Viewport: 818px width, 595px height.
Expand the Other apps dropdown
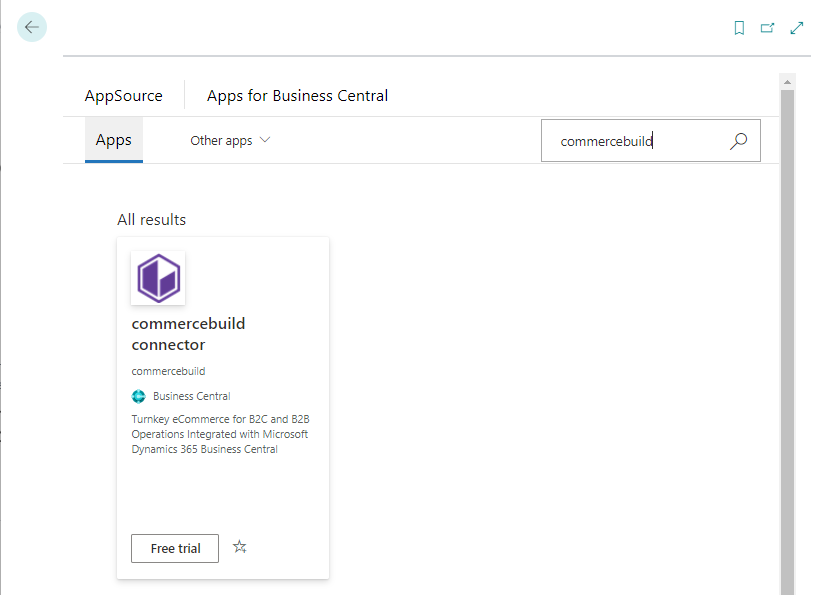pos(230,140)
